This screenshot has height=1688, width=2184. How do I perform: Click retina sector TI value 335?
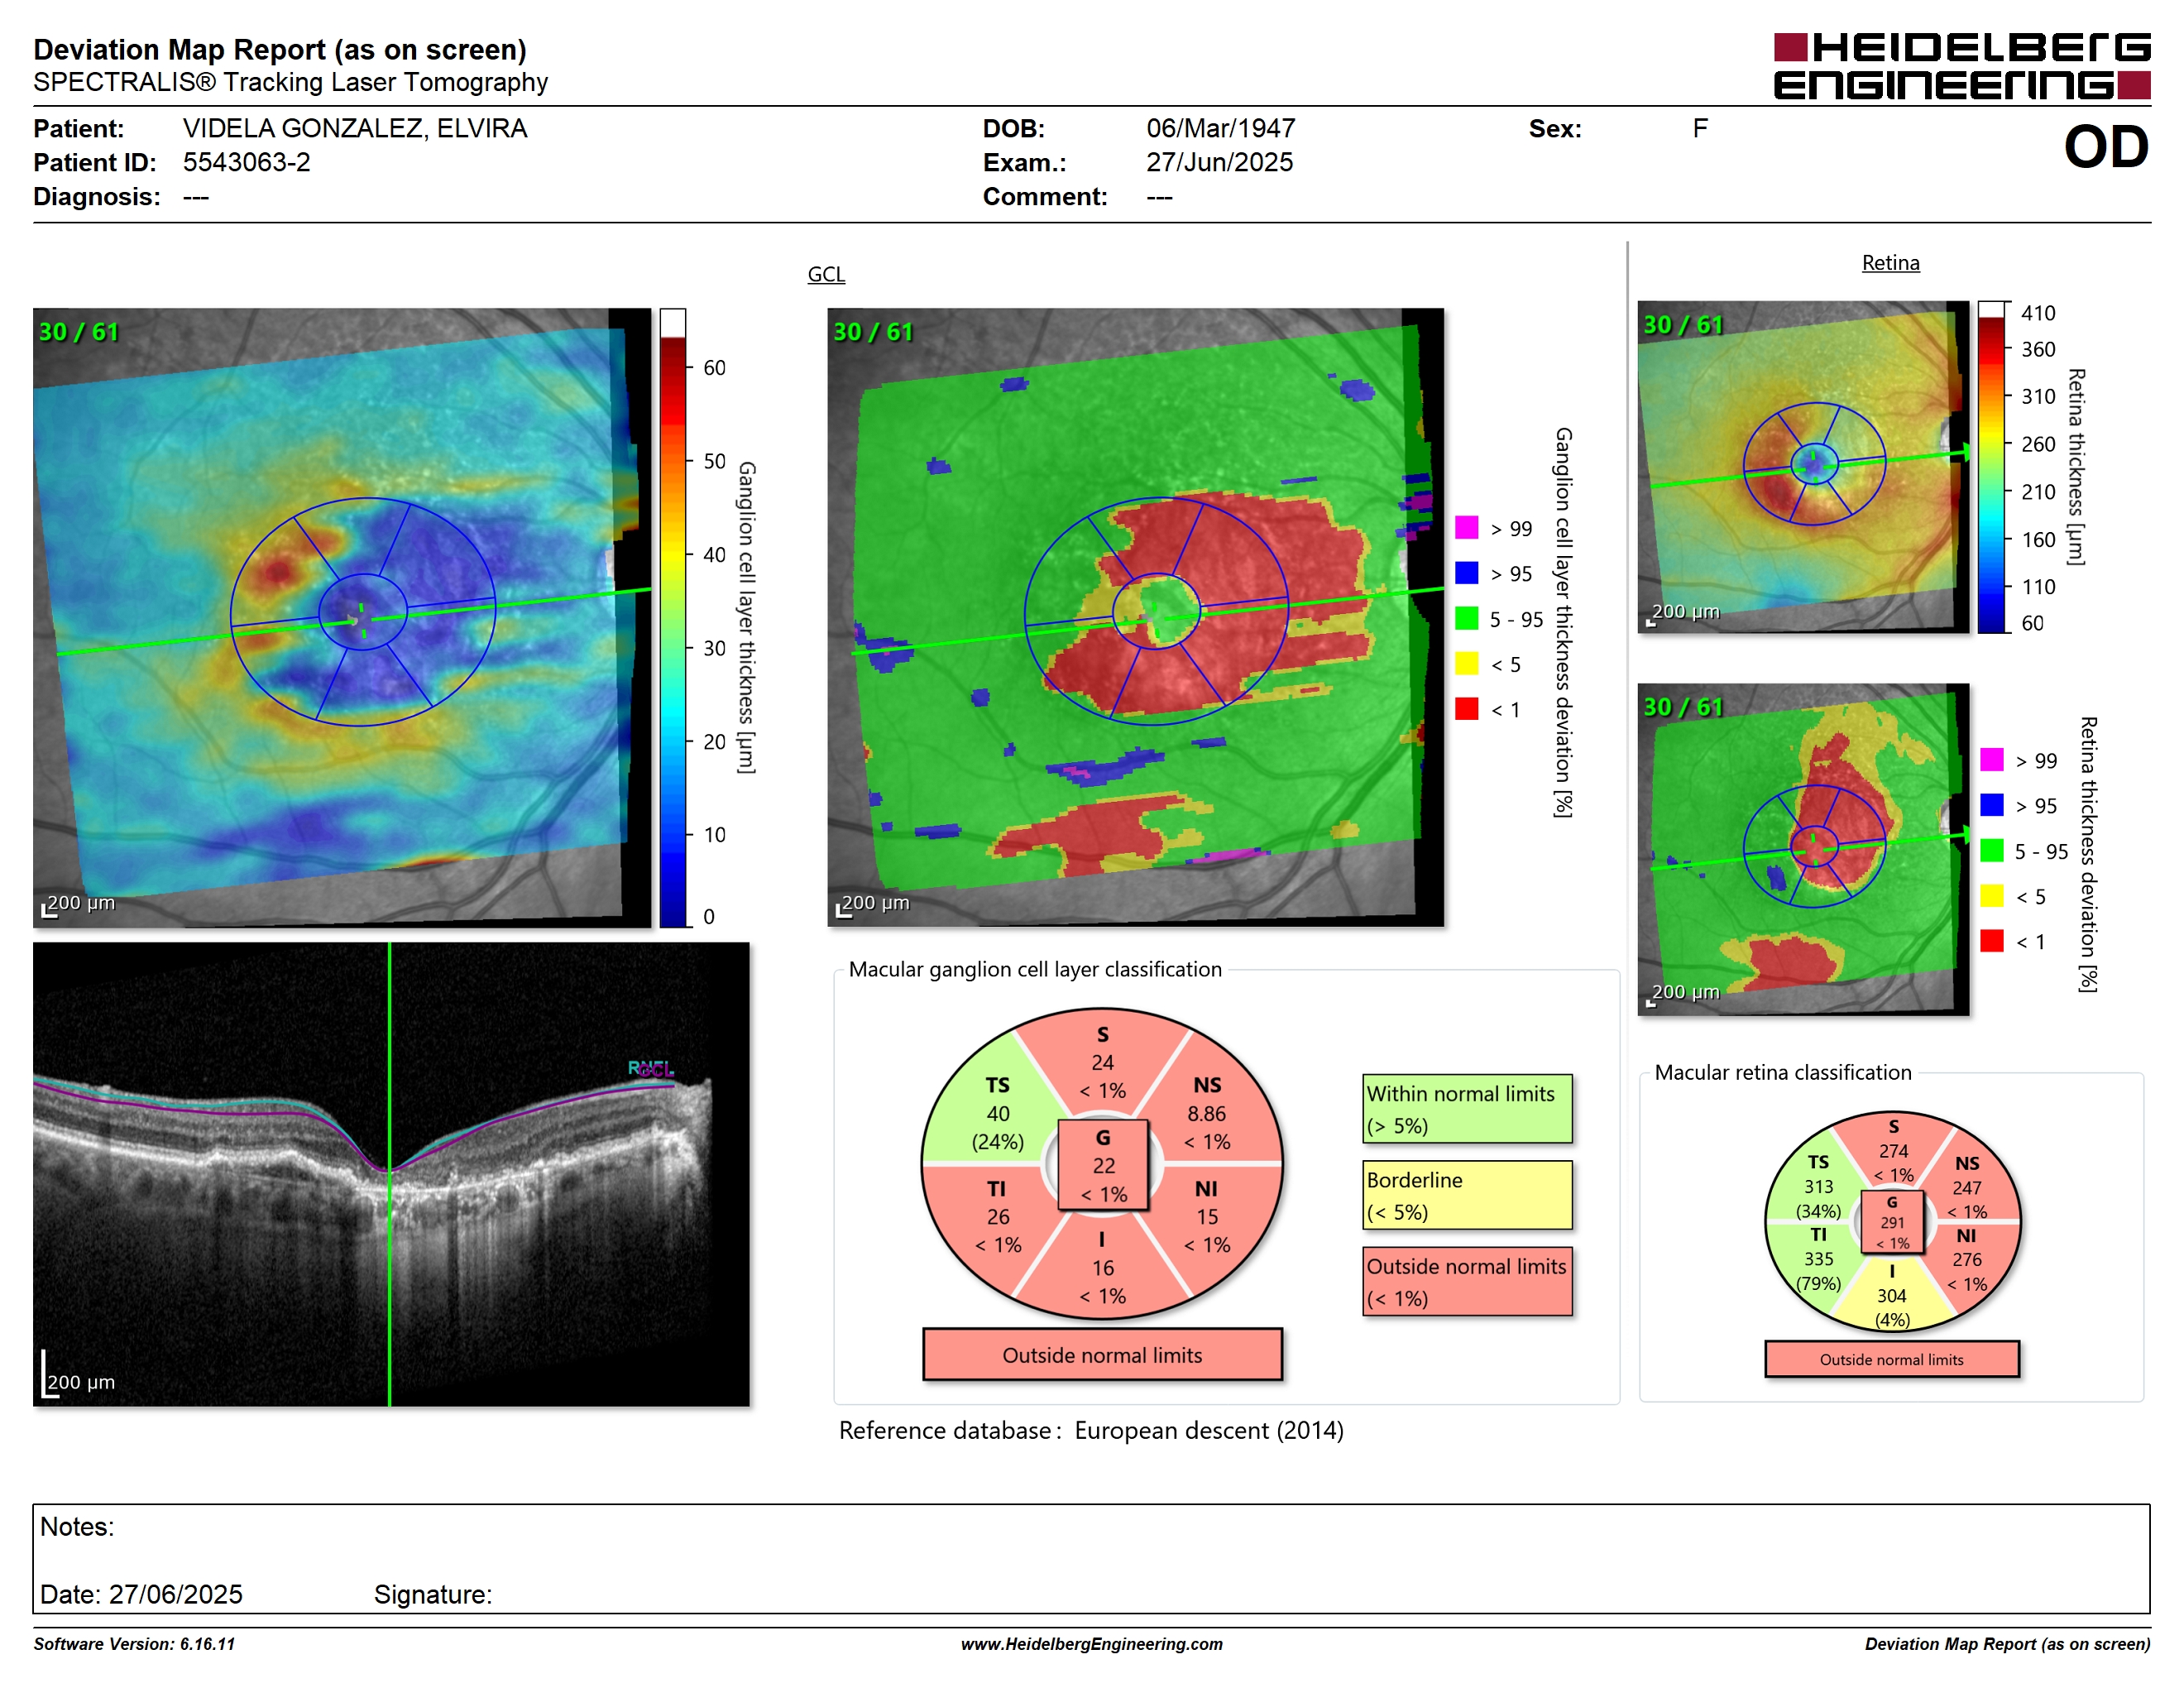(x=1818, y=1259)
